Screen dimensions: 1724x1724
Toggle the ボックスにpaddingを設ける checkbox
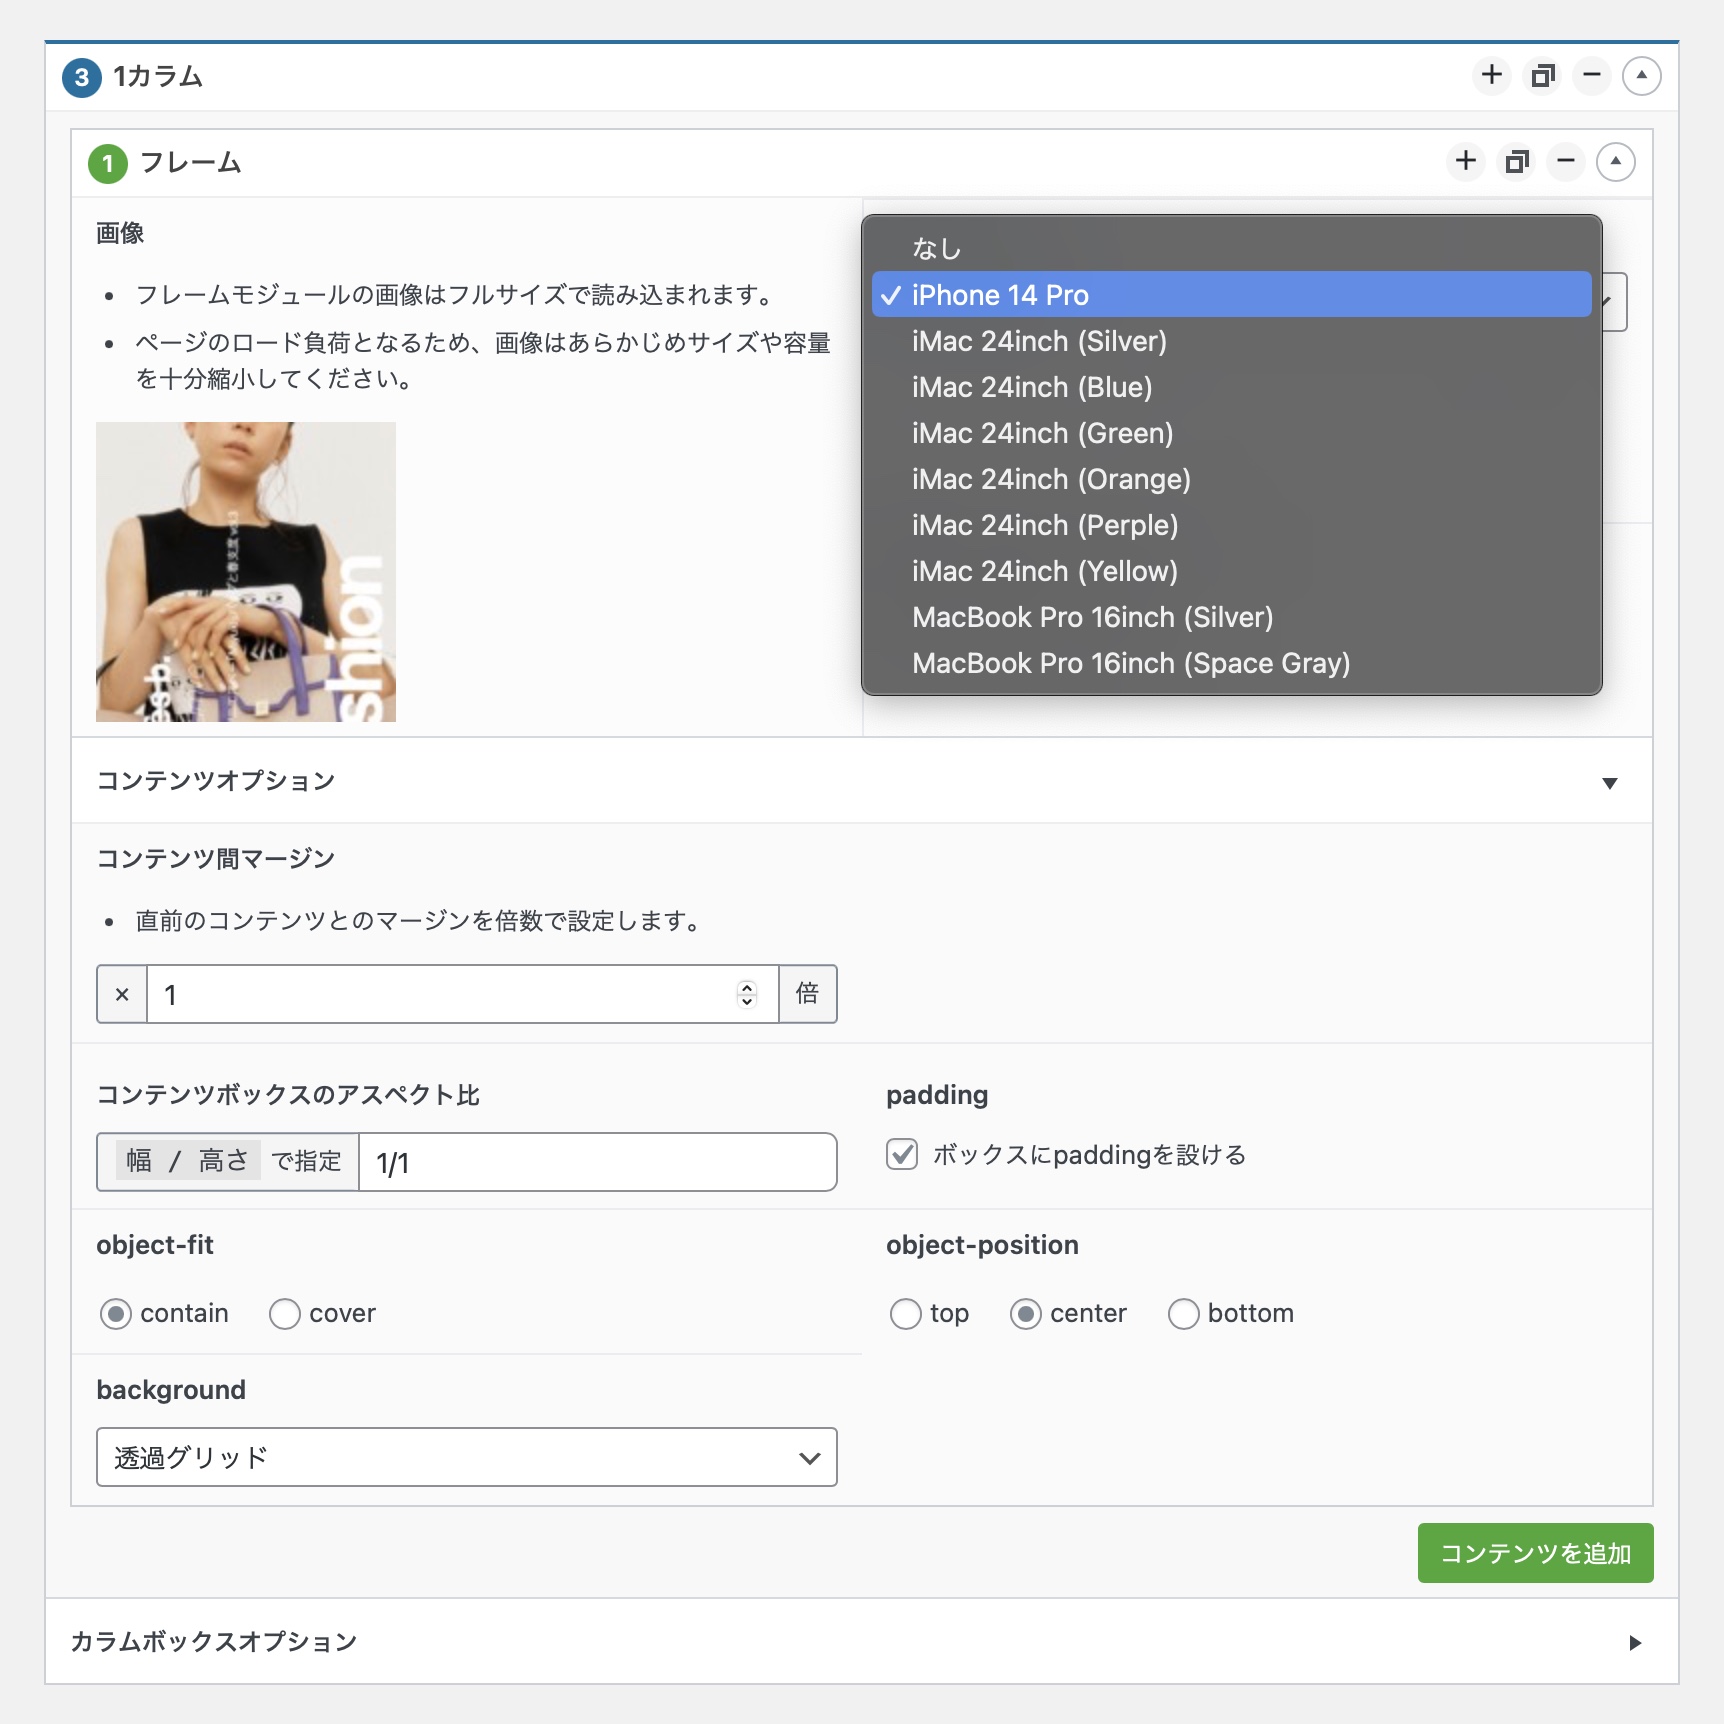pos(902,1155)
